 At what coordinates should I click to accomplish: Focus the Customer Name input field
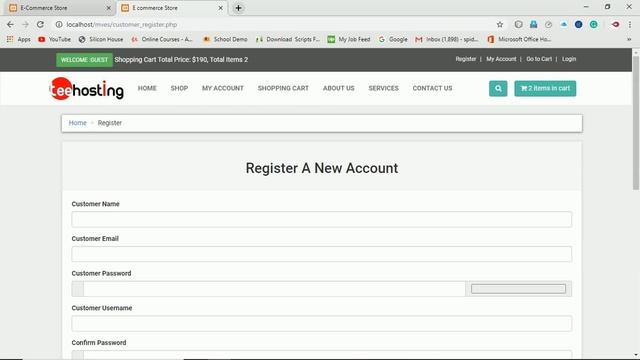click(322, 219)
